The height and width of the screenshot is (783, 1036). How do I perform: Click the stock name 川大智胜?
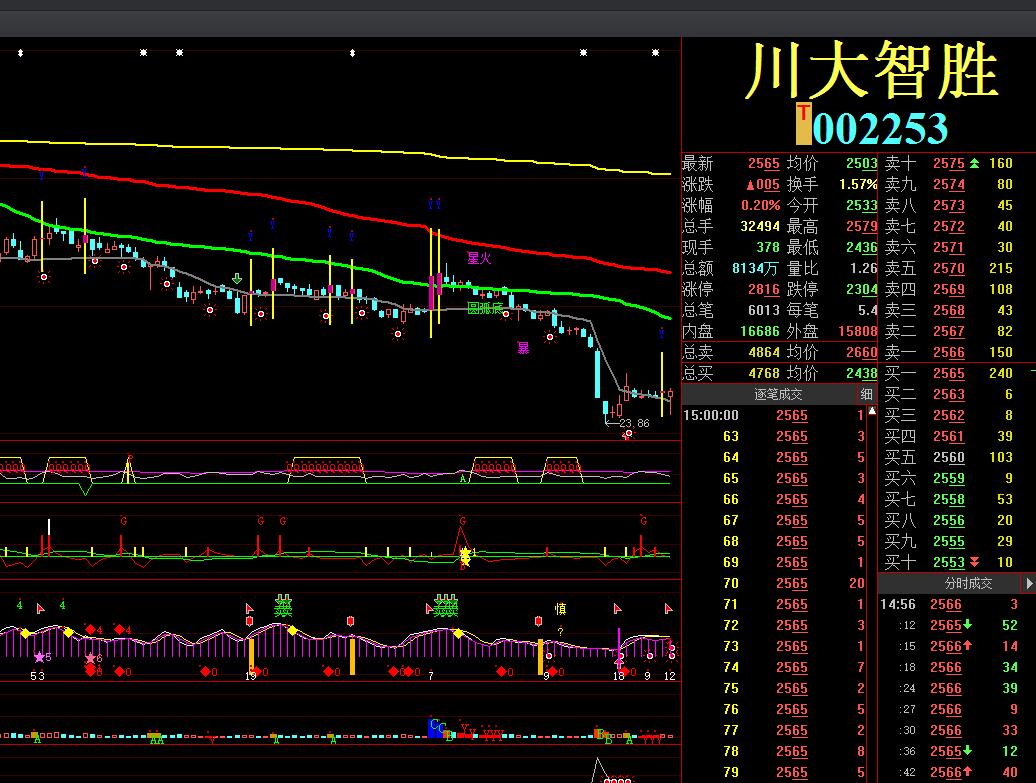(872, 71)
